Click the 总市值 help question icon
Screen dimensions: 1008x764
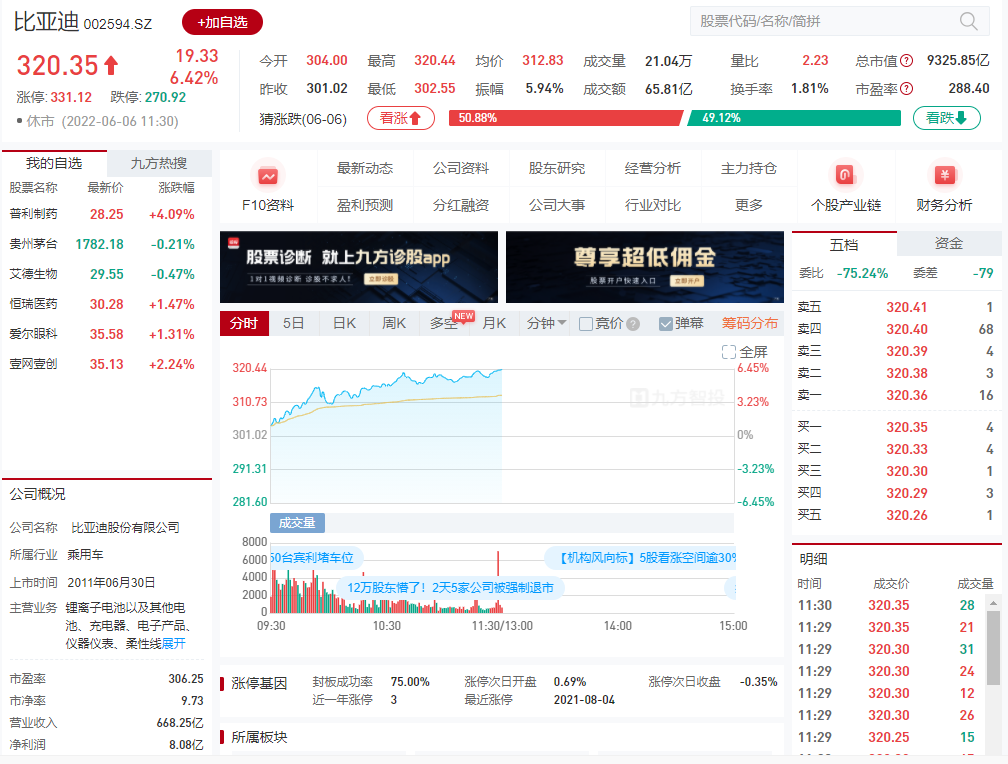click(x=906, y=61)
